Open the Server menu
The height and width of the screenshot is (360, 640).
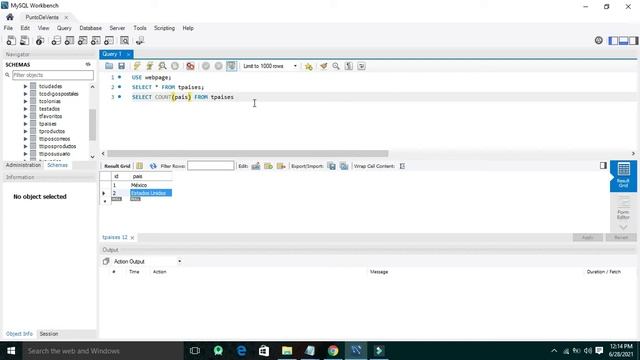click(117, 28)
